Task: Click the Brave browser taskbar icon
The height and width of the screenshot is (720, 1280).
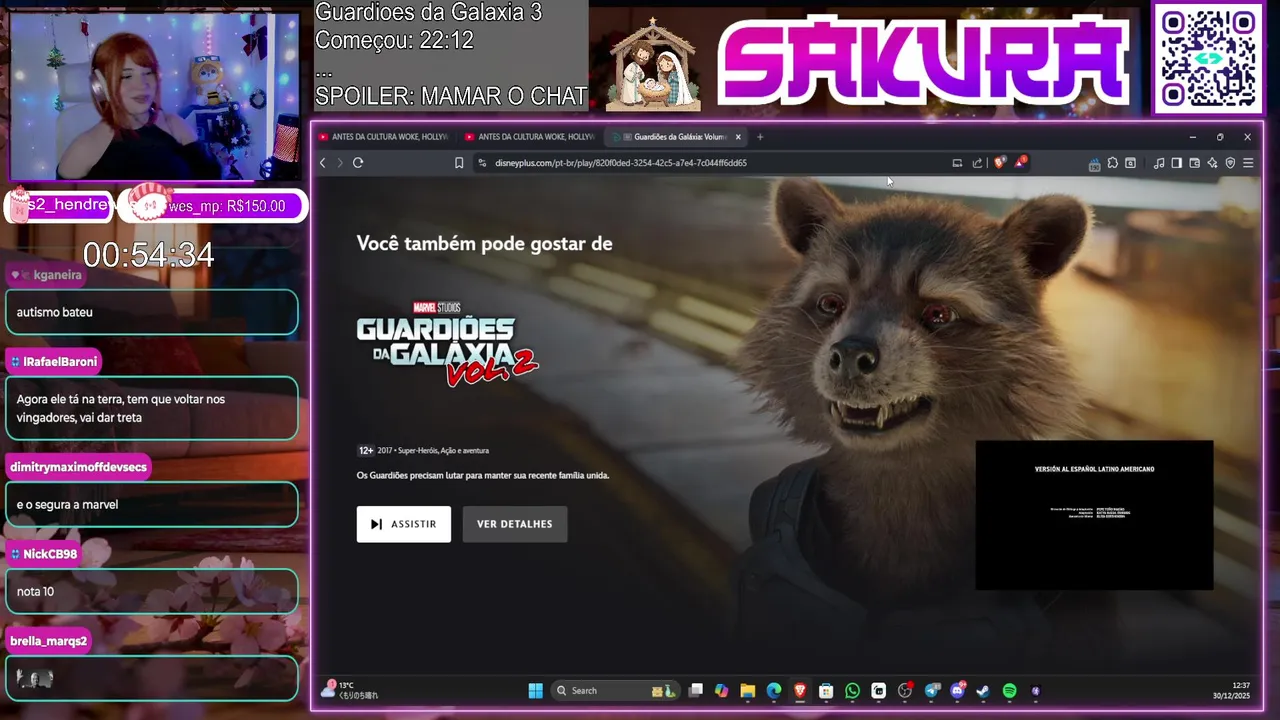Action: [800, 691]
